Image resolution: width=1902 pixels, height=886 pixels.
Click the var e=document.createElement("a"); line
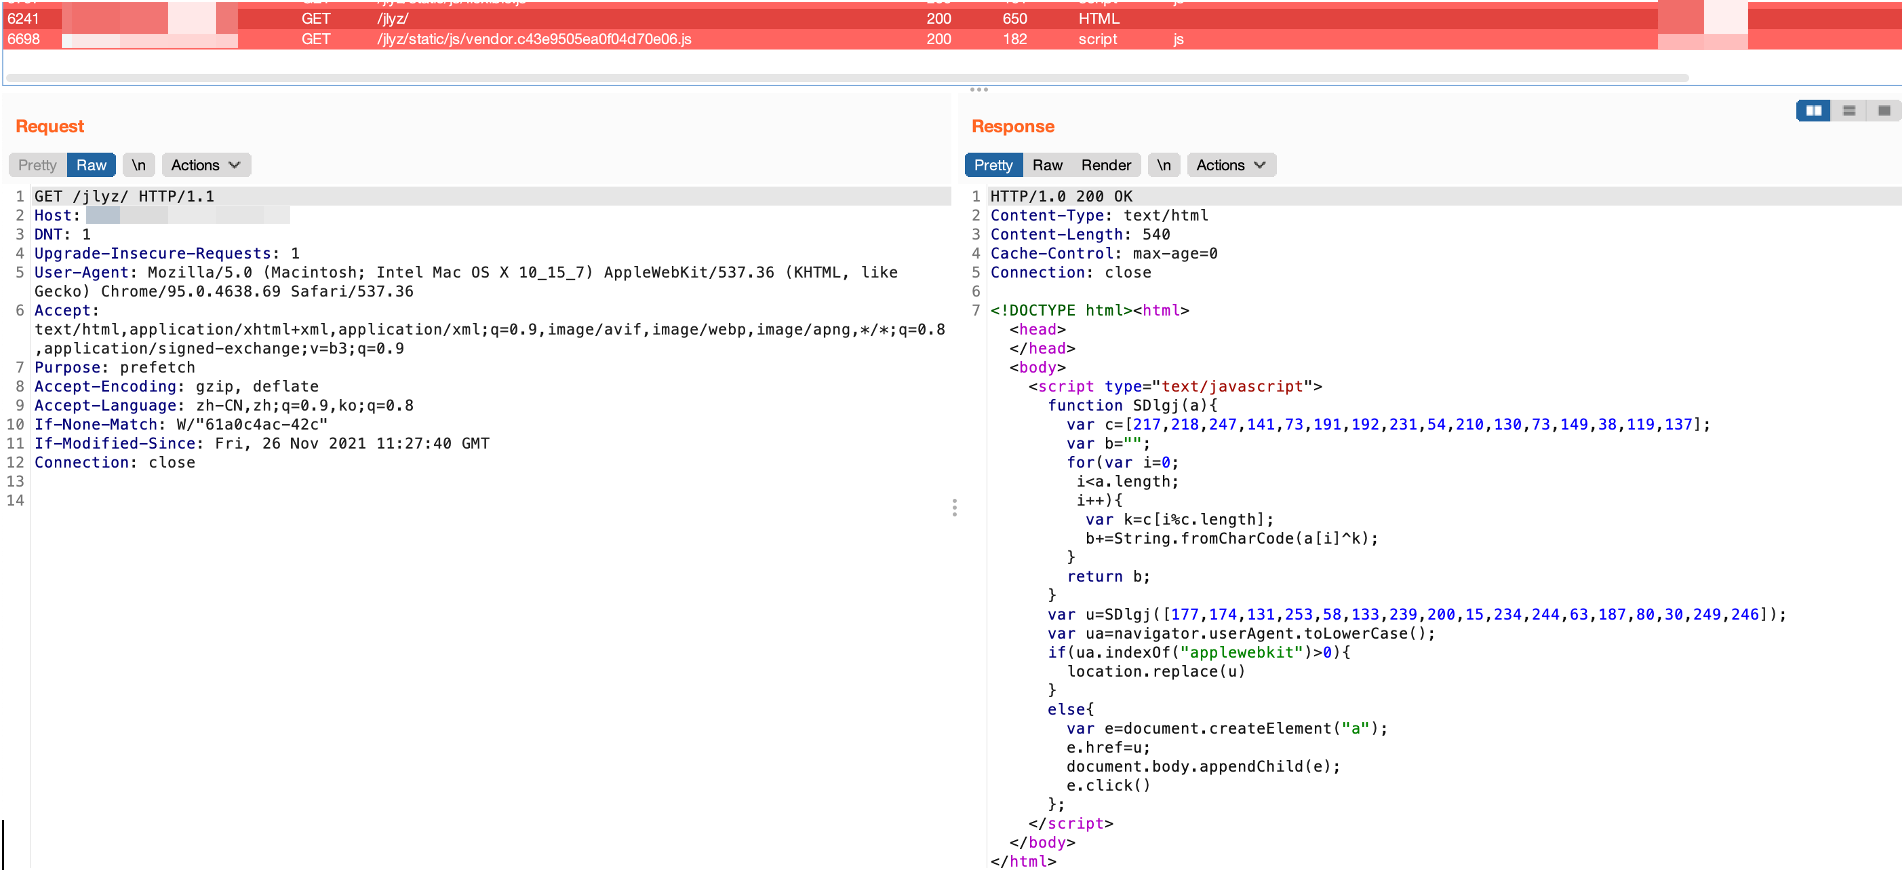point(1227,728)
